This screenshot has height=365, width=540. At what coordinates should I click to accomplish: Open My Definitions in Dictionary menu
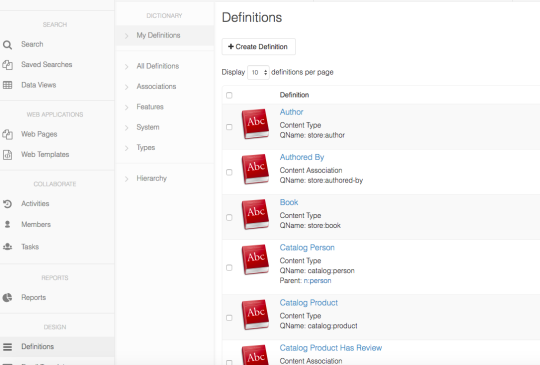[158, 35]
